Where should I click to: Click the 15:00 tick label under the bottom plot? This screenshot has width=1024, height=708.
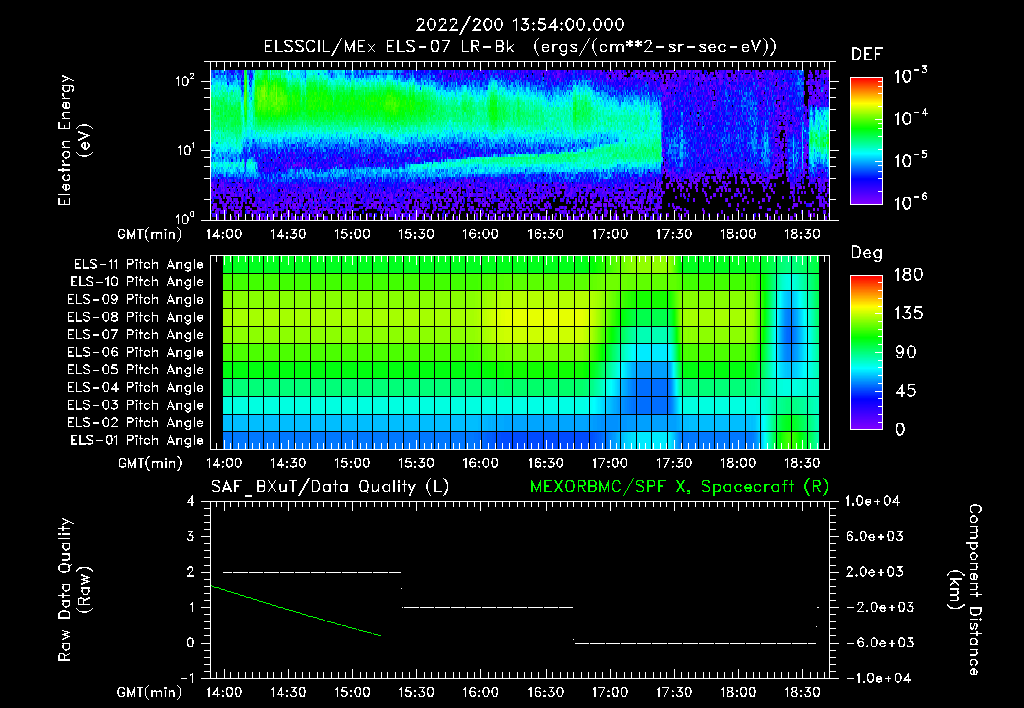point(352,692)
